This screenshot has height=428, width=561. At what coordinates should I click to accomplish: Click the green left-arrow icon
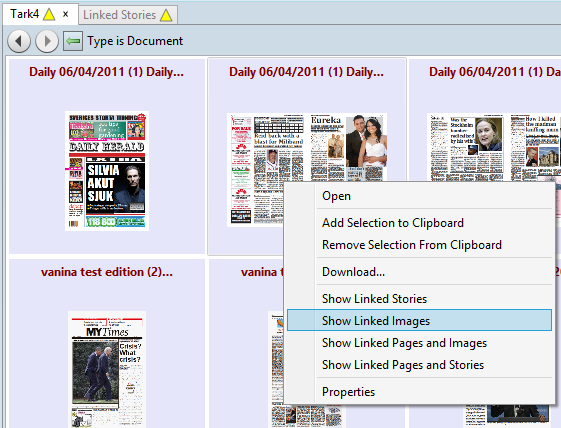[73, 41]
